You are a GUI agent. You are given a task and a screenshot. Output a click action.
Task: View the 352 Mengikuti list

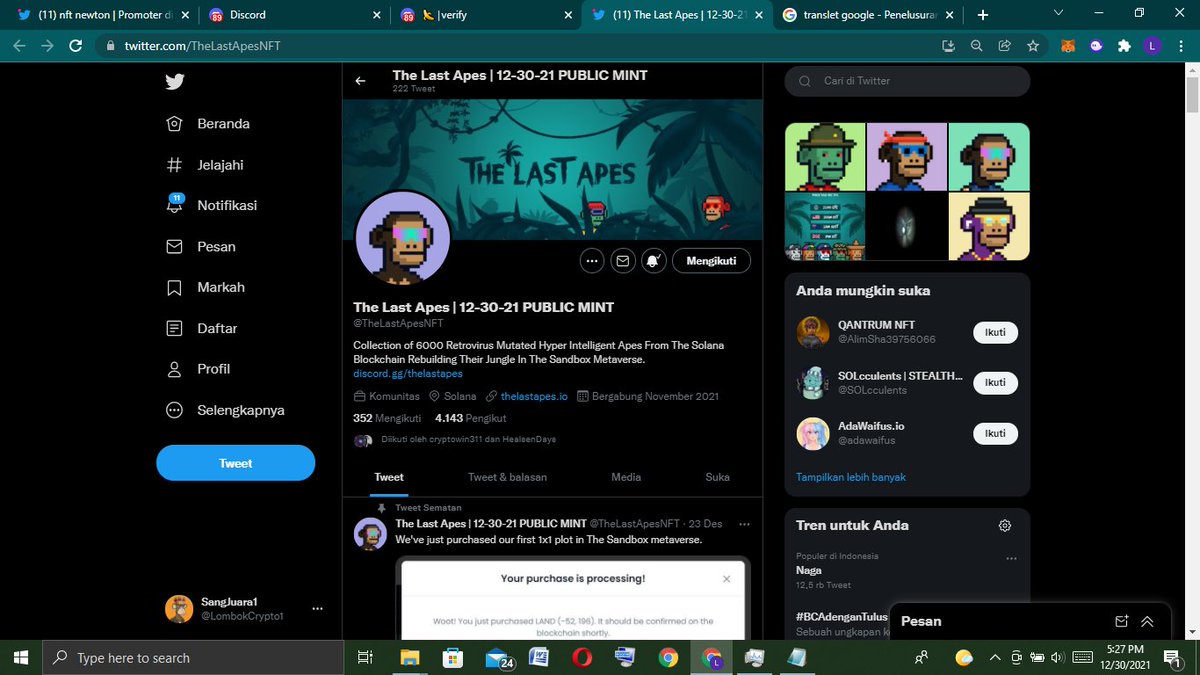[x=387, y=418]
